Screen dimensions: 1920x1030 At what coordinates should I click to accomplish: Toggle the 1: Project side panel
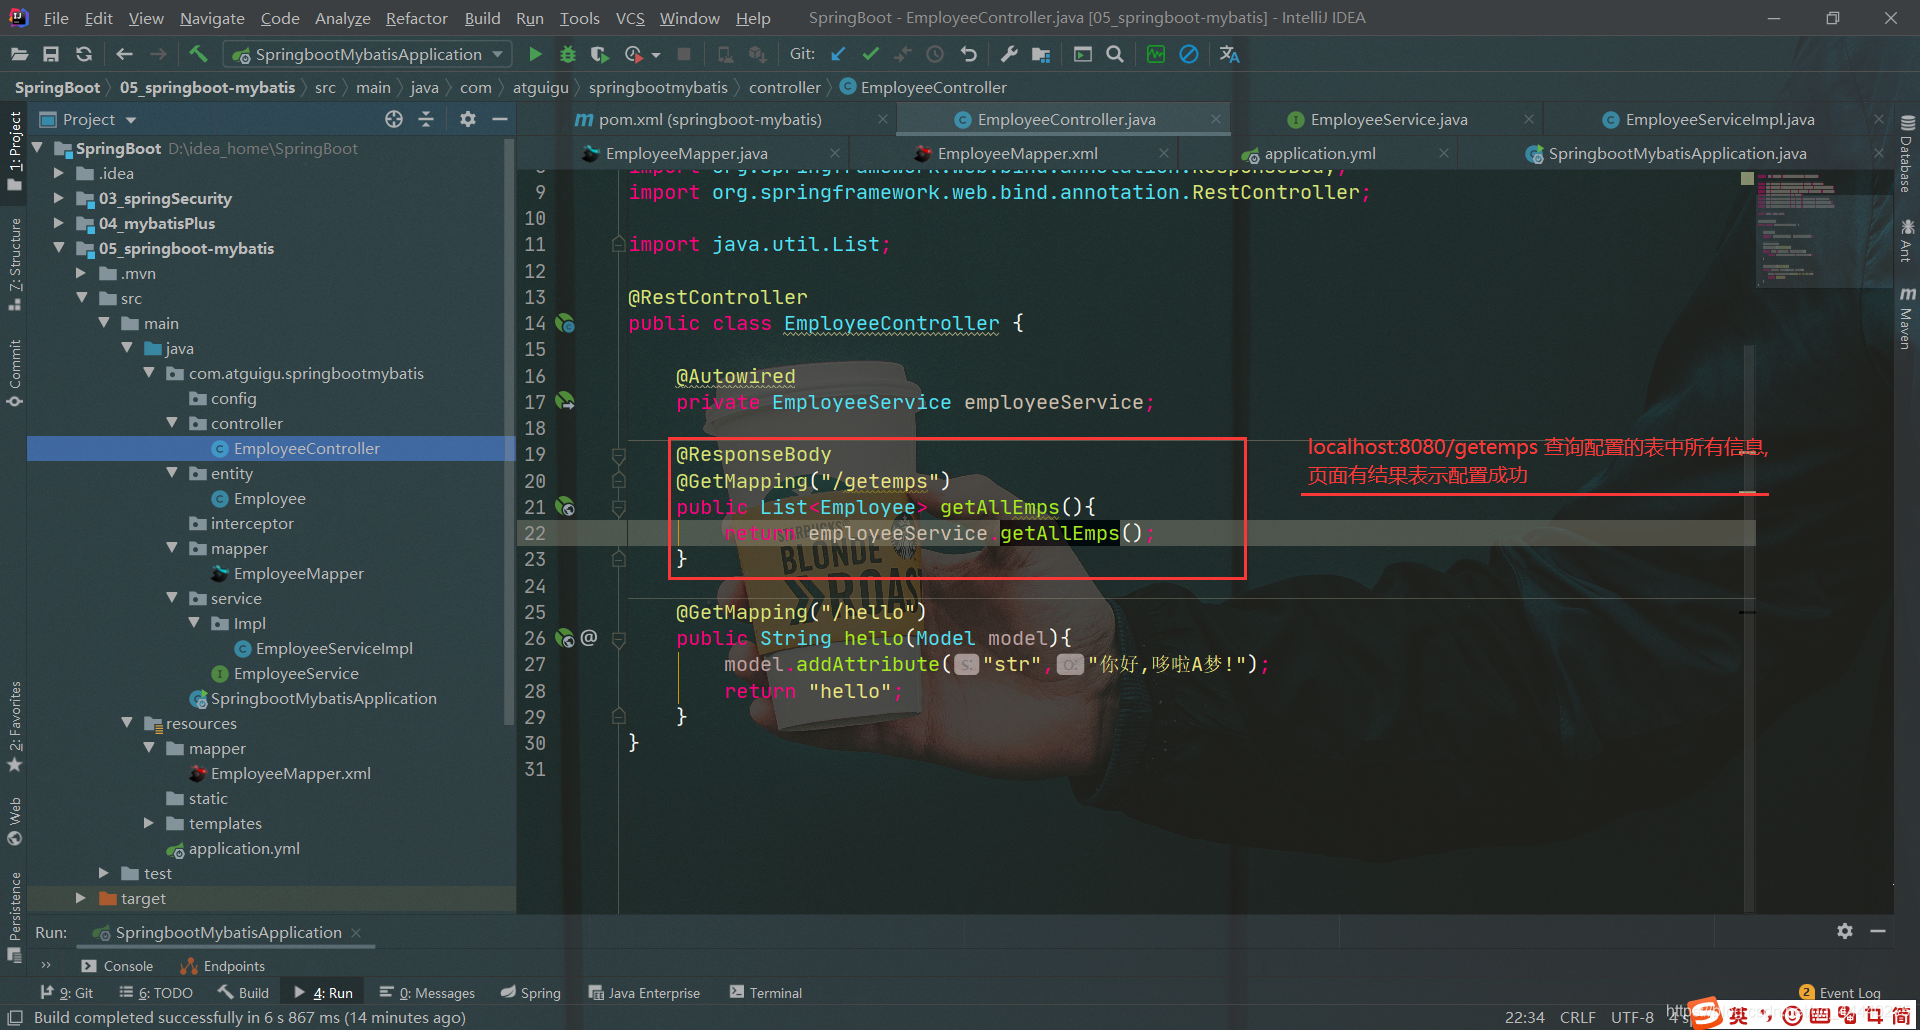(x=14, y=150)
